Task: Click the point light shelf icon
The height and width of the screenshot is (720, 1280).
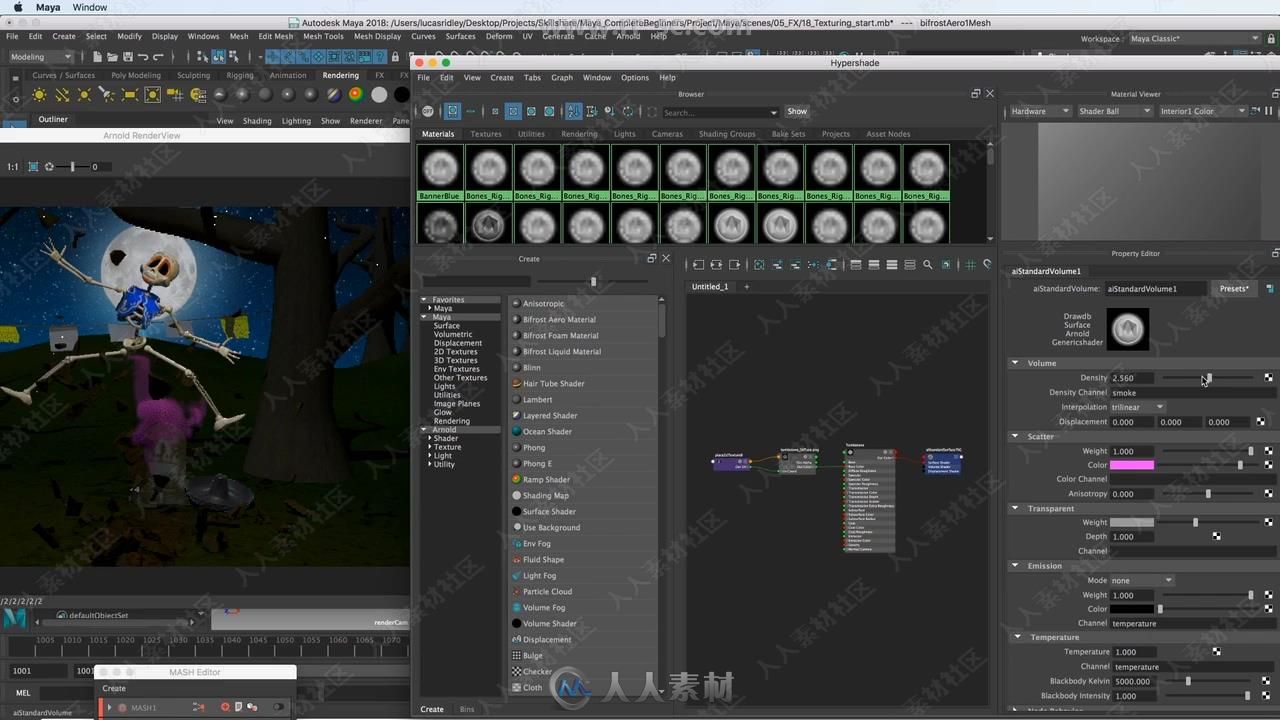Action: [x=84, y=95]
